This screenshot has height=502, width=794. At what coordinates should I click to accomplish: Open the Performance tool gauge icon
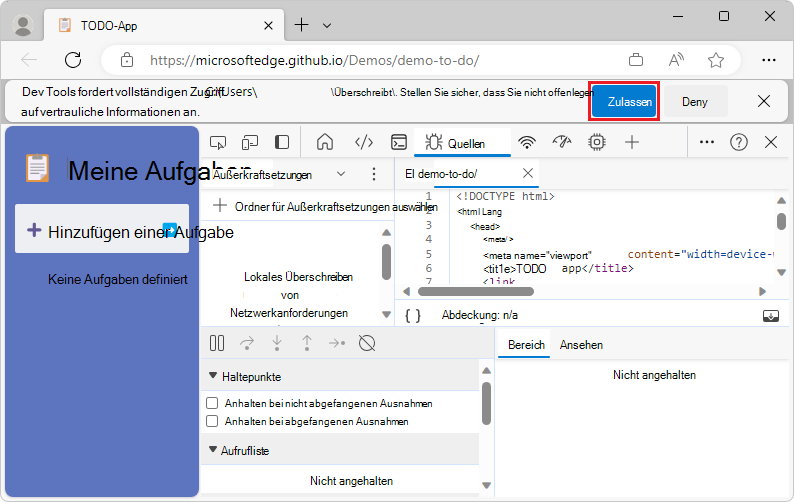[x=562, y=142]
